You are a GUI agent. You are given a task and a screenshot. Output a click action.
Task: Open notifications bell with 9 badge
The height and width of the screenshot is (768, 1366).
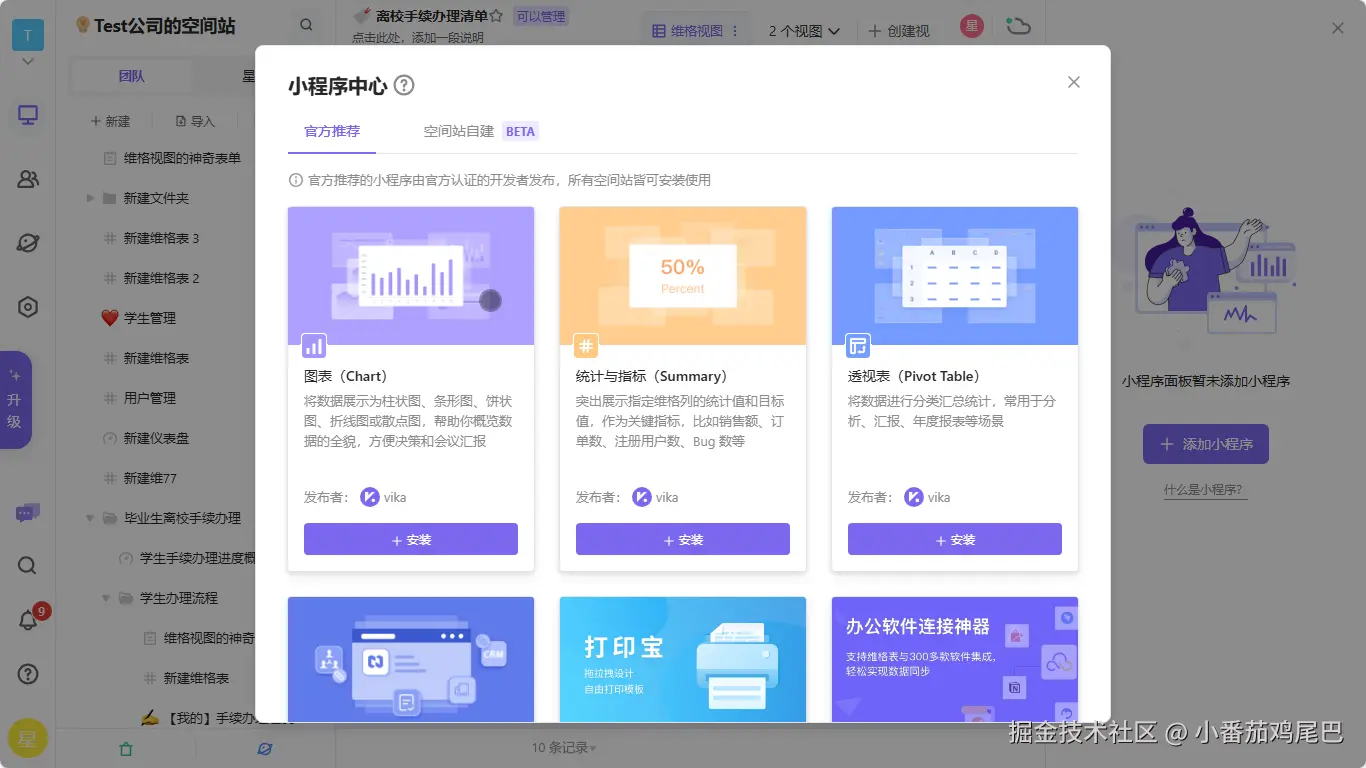coord(28,620)
